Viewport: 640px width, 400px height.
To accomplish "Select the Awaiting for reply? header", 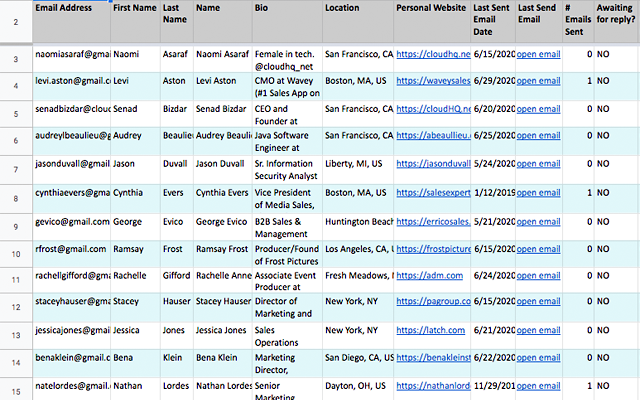I will click(x=617, y=21).
